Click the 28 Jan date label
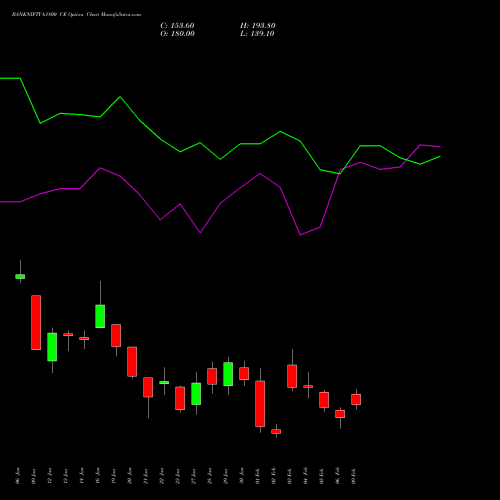This screenshot has width=500, height=500. pos(210,476)
